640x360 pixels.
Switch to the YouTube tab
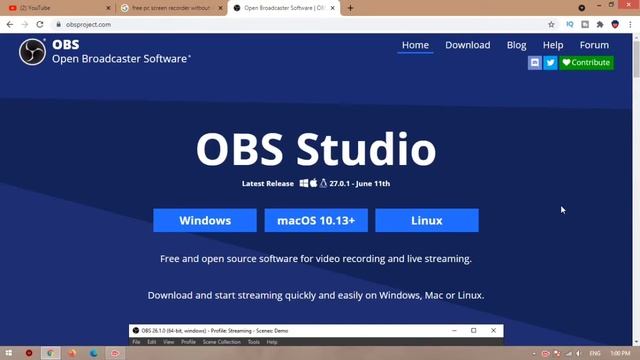click(58, 8)
